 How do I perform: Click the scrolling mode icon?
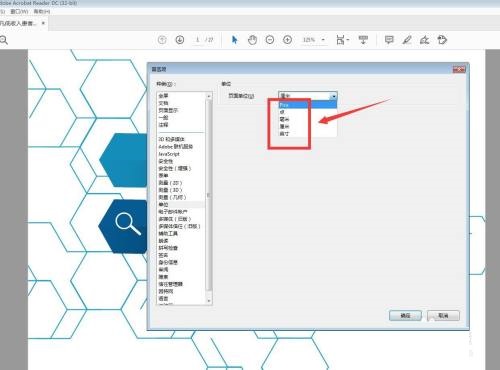pos(363,40)
